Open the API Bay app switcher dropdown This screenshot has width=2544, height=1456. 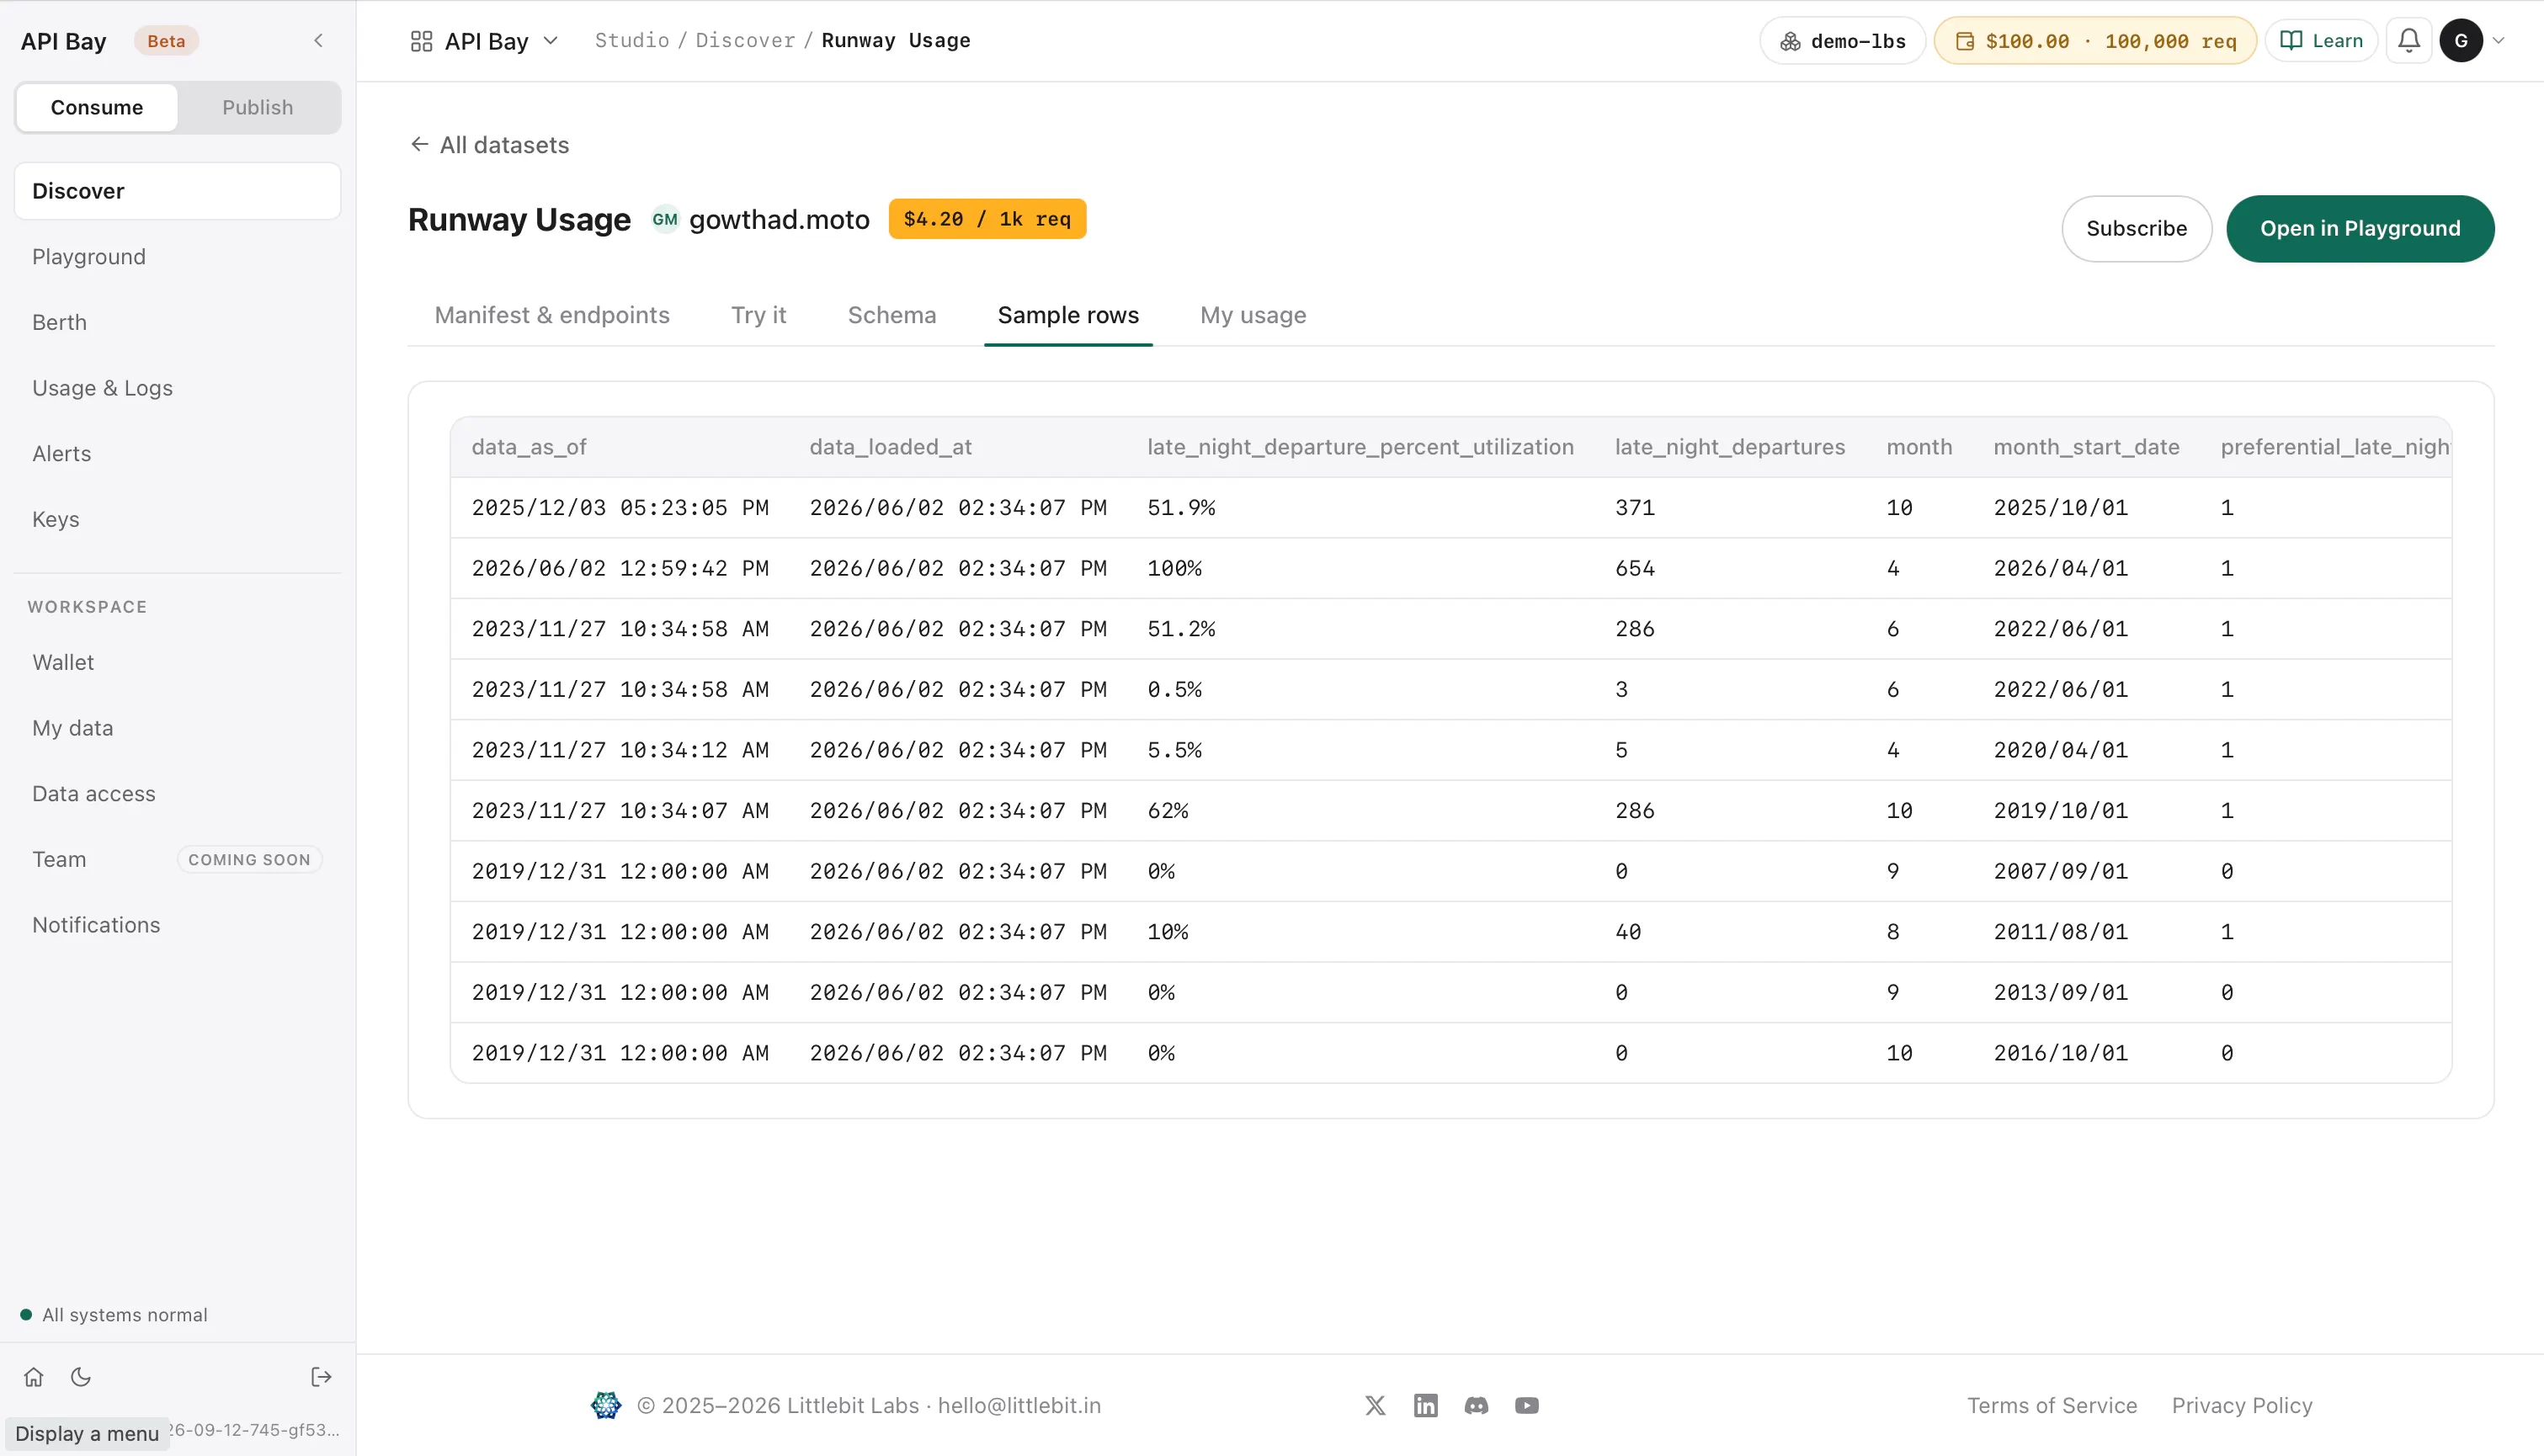click(x=484, y=41)
